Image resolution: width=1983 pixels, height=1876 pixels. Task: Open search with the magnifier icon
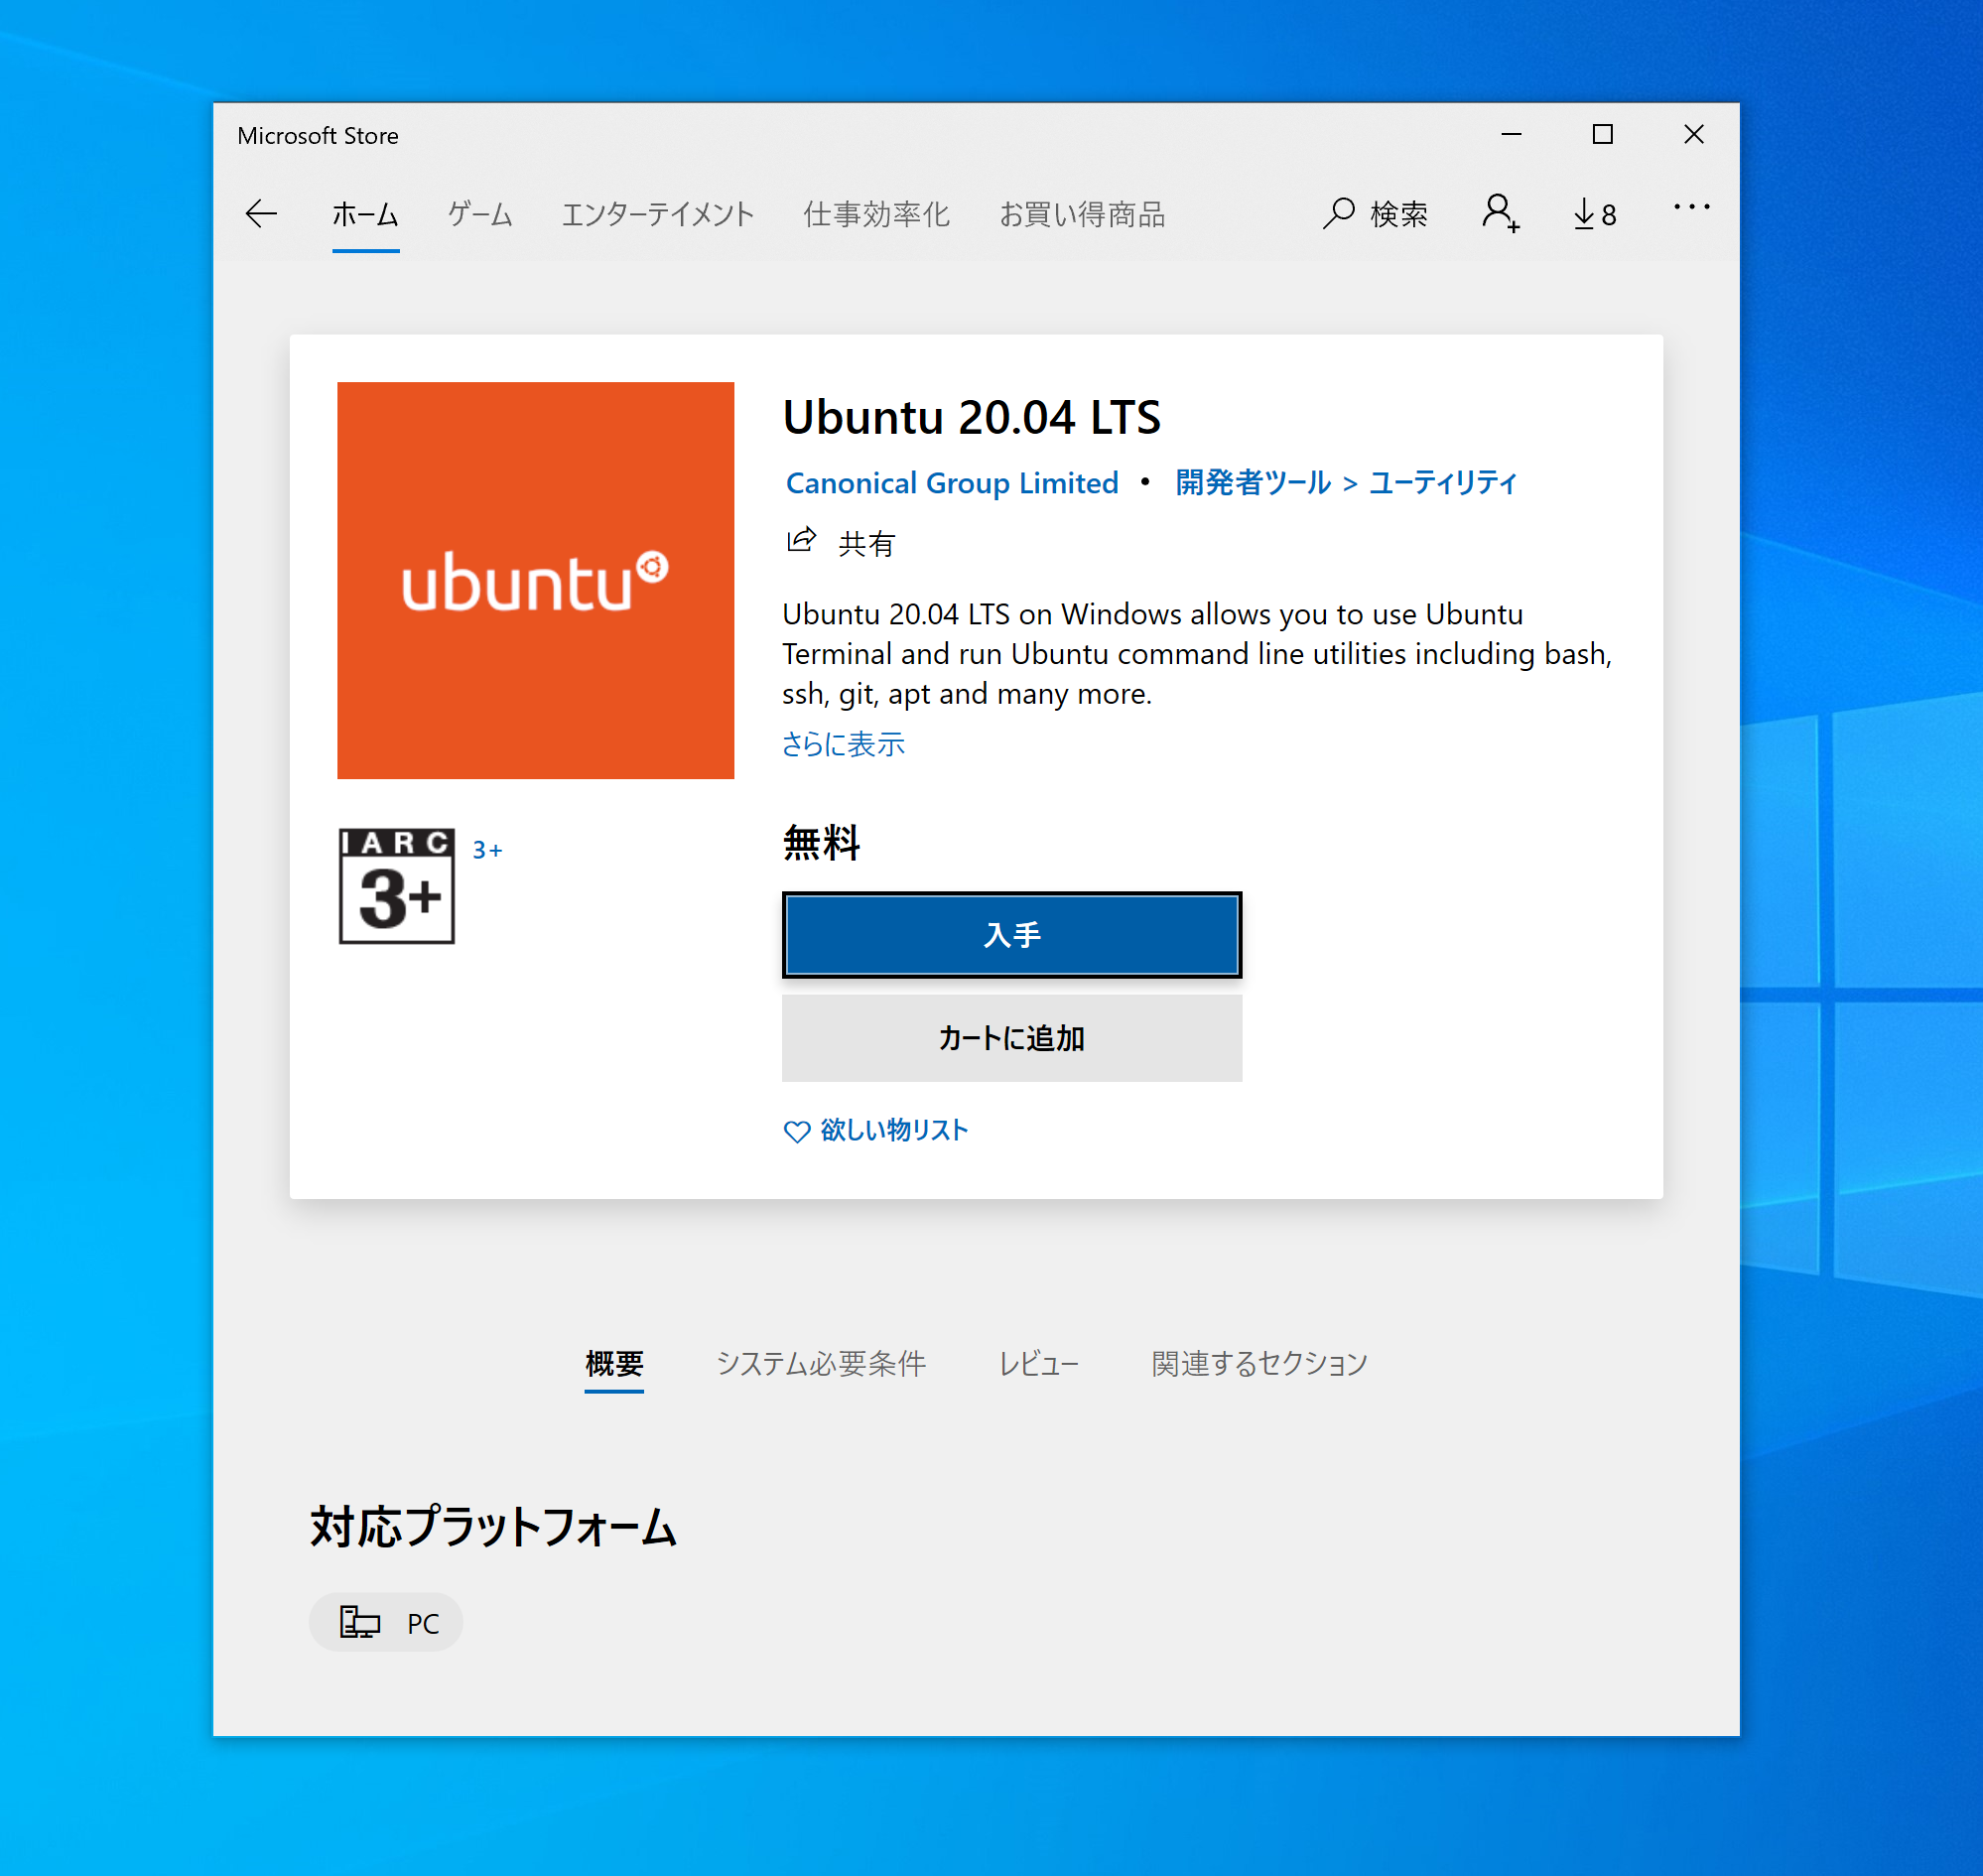(x=1337, y=213)
